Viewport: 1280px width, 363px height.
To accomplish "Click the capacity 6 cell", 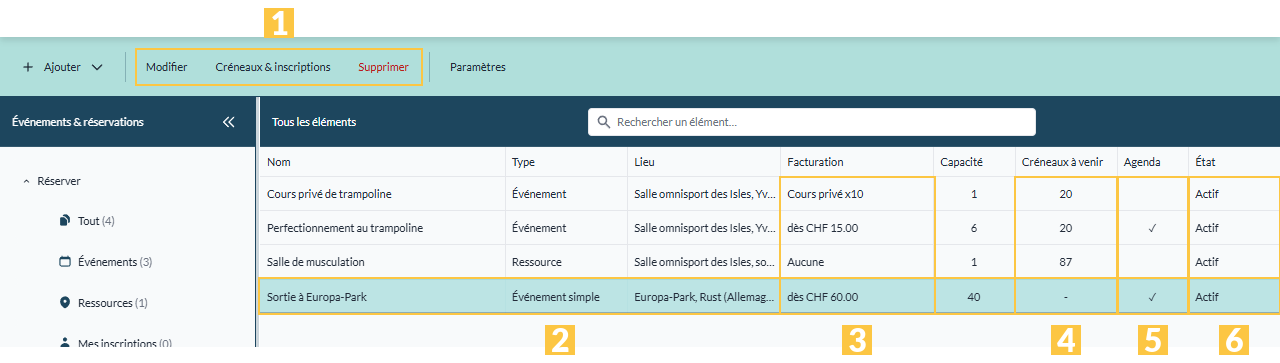I will pos(973,228).
